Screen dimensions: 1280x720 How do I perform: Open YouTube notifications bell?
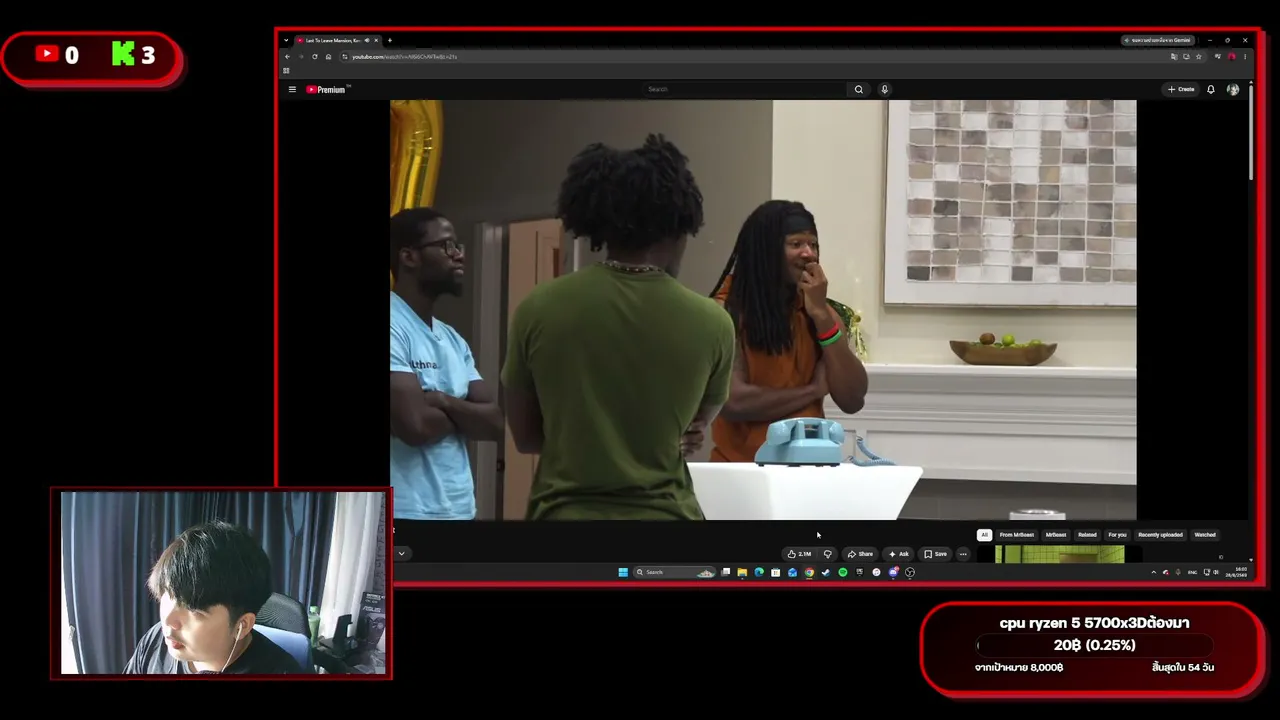click(1210, 89)
